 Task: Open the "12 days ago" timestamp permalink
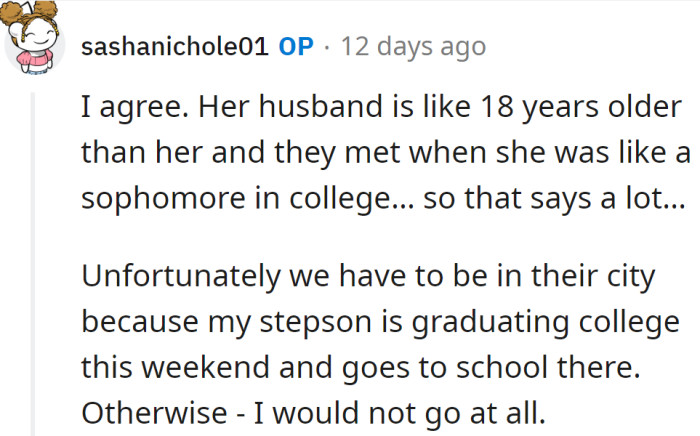coord(413,47)
